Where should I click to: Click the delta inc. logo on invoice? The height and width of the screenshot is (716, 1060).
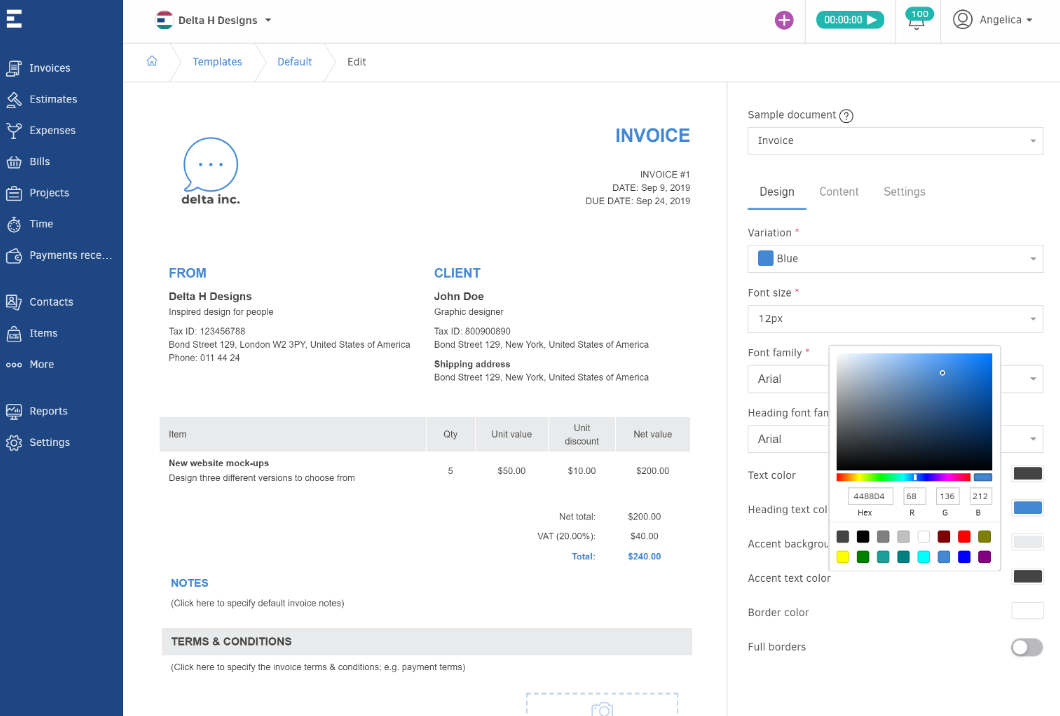click(x=210, y=171)
